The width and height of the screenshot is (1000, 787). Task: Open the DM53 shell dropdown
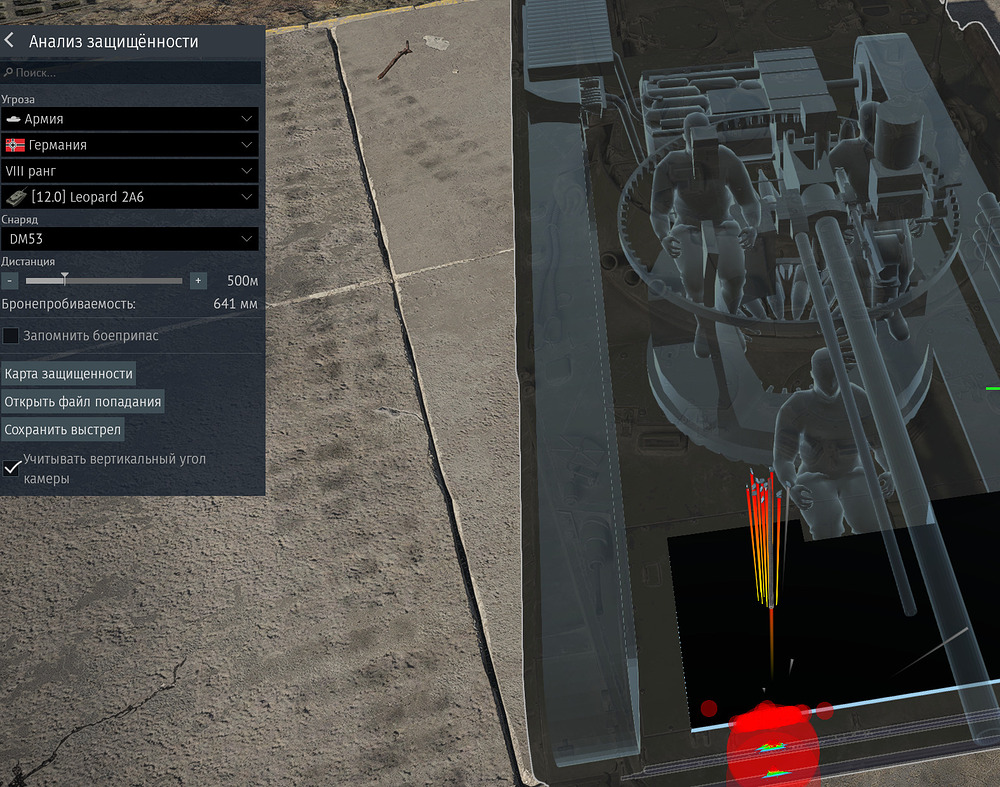(x=129, y=239)
